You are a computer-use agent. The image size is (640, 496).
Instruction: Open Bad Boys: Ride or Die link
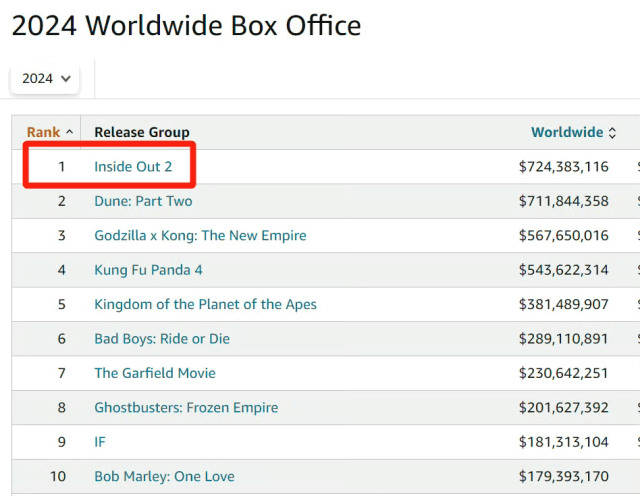pos(162,339)
